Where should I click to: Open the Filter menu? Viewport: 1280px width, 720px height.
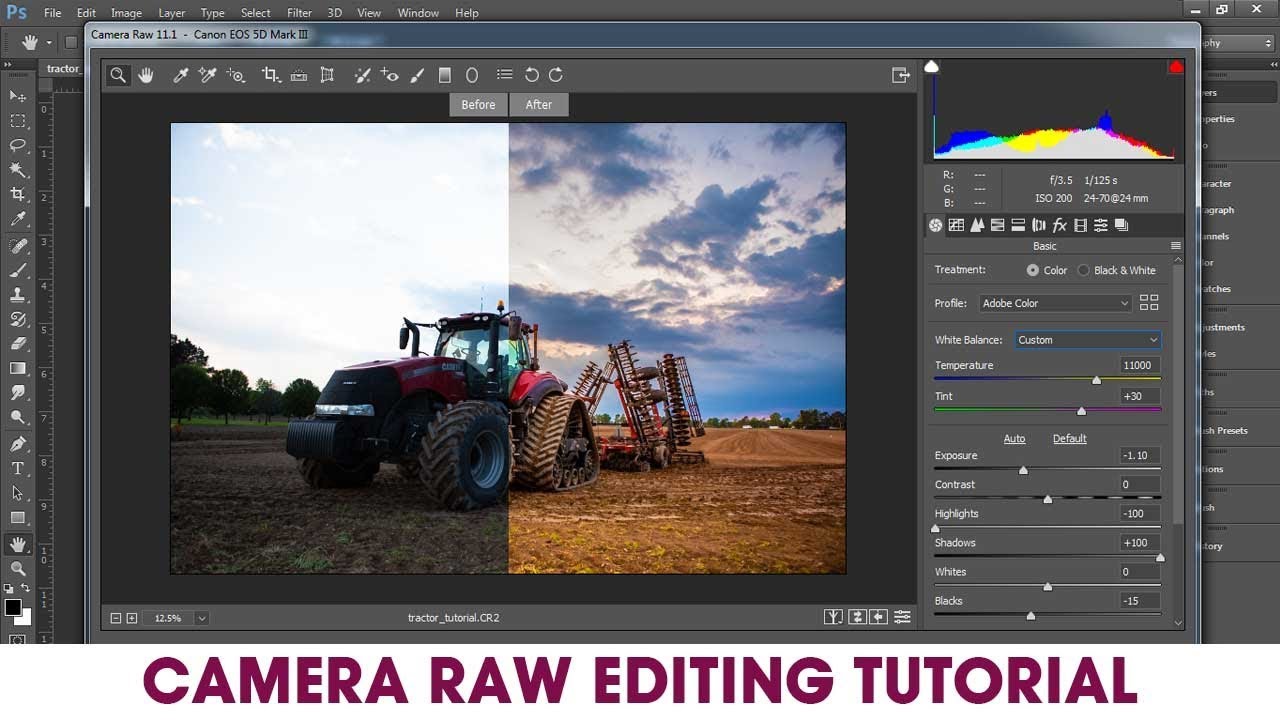point(299,13)
